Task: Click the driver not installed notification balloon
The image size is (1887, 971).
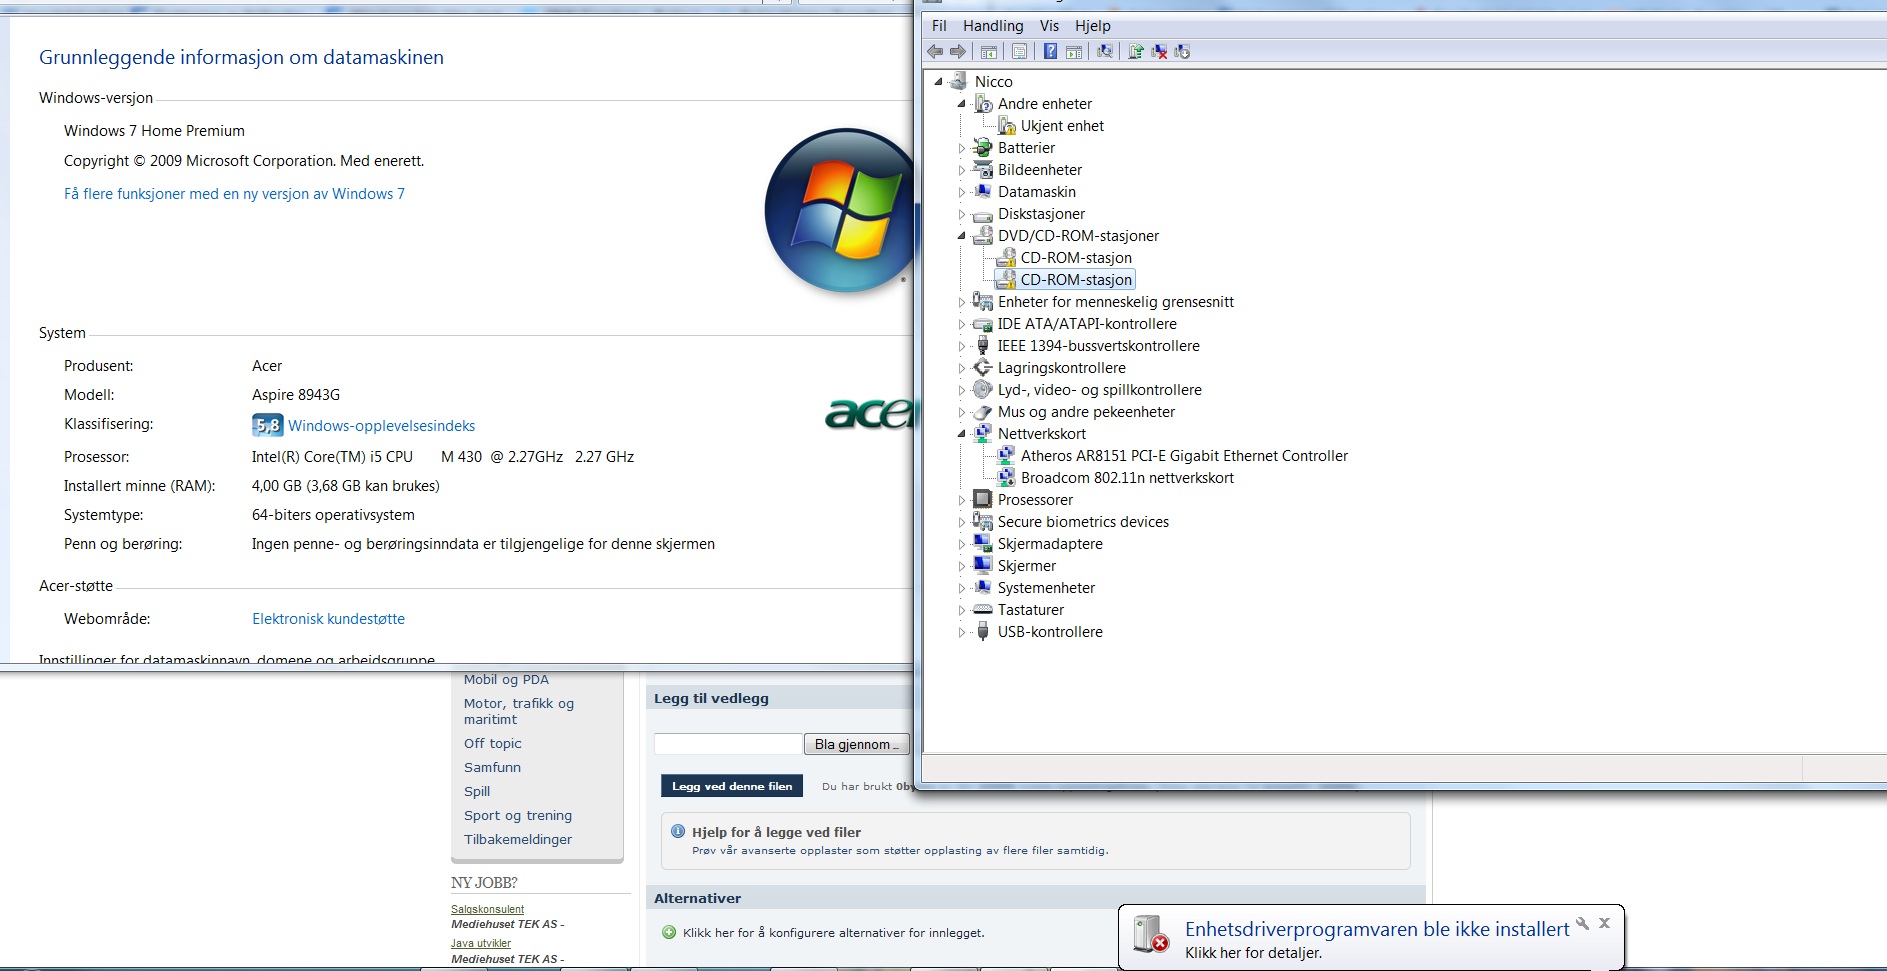Action: 1371,938
